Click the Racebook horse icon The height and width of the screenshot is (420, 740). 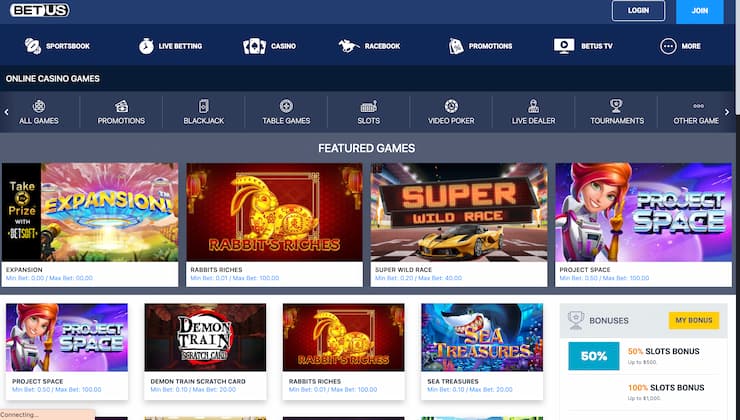coord(349,46)
